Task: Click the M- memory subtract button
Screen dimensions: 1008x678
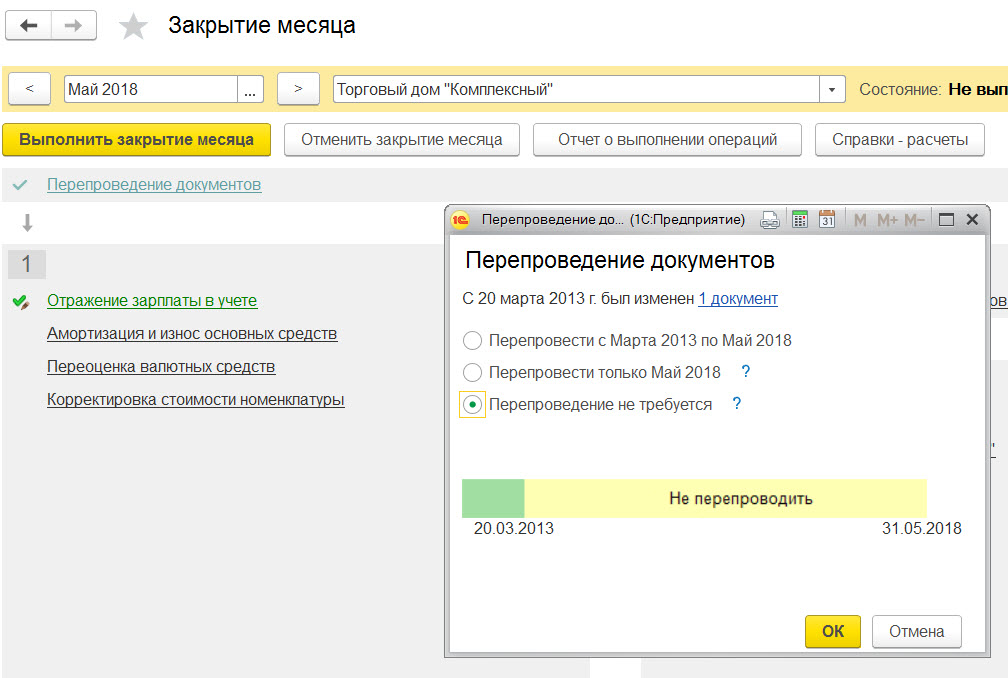Action: [x=914, y=220]
